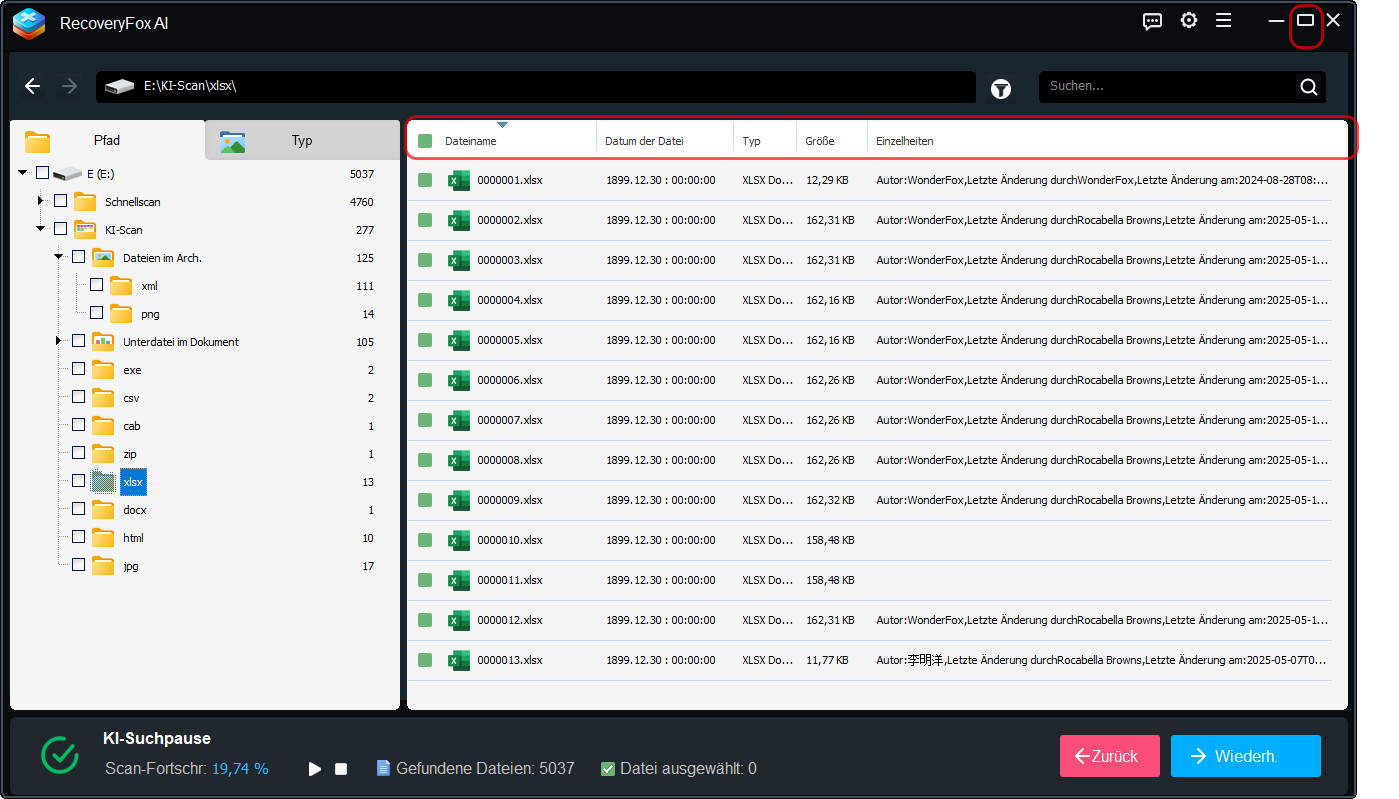The image size is (1399, 799).
Task: Click the Excel icon of 0000009.xlsx
Action: click(x=459, y=500)
